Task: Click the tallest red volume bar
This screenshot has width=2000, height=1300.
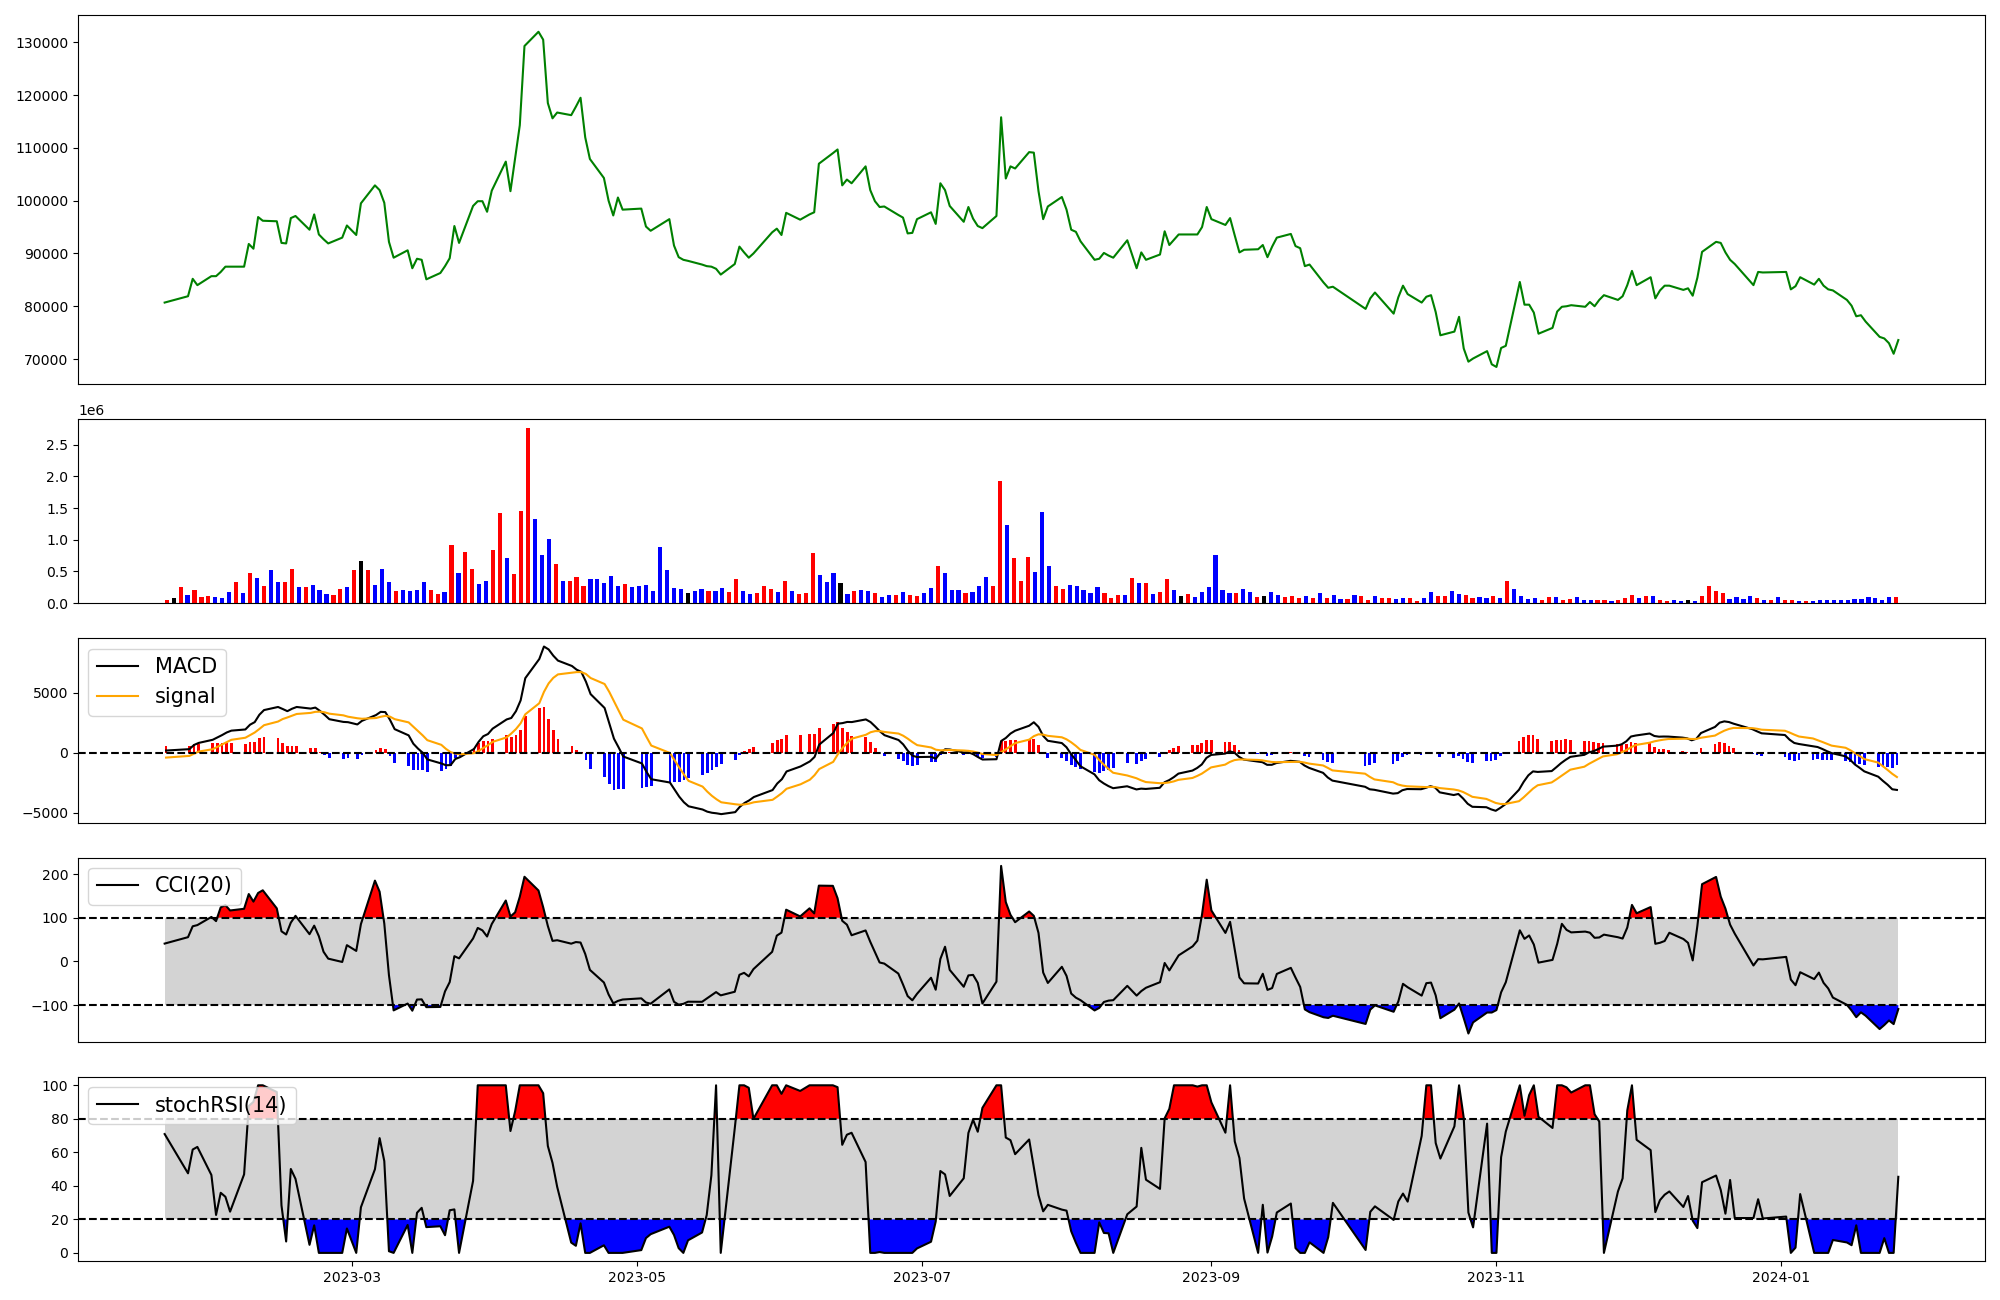Action: [528, 515]
